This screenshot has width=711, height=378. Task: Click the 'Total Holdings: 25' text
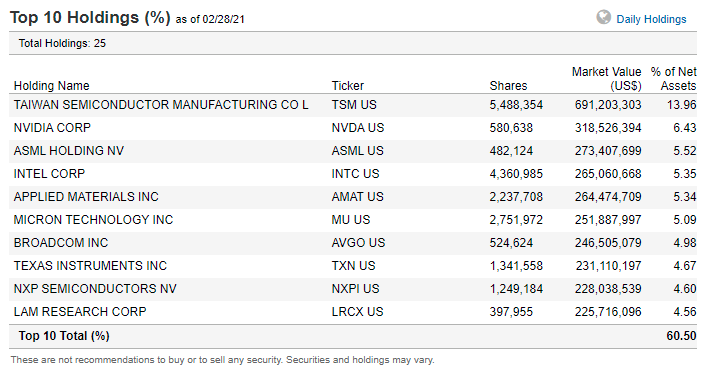[x=62, y=44]
